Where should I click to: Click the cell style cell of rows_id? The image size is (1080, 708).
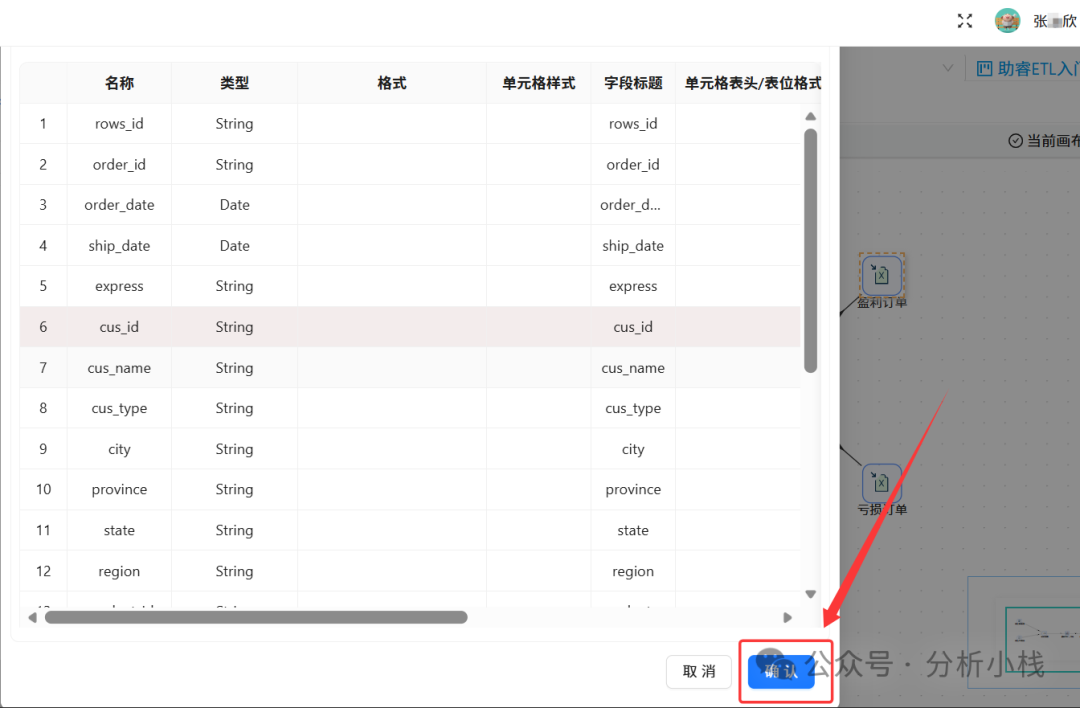coord(539,124)
